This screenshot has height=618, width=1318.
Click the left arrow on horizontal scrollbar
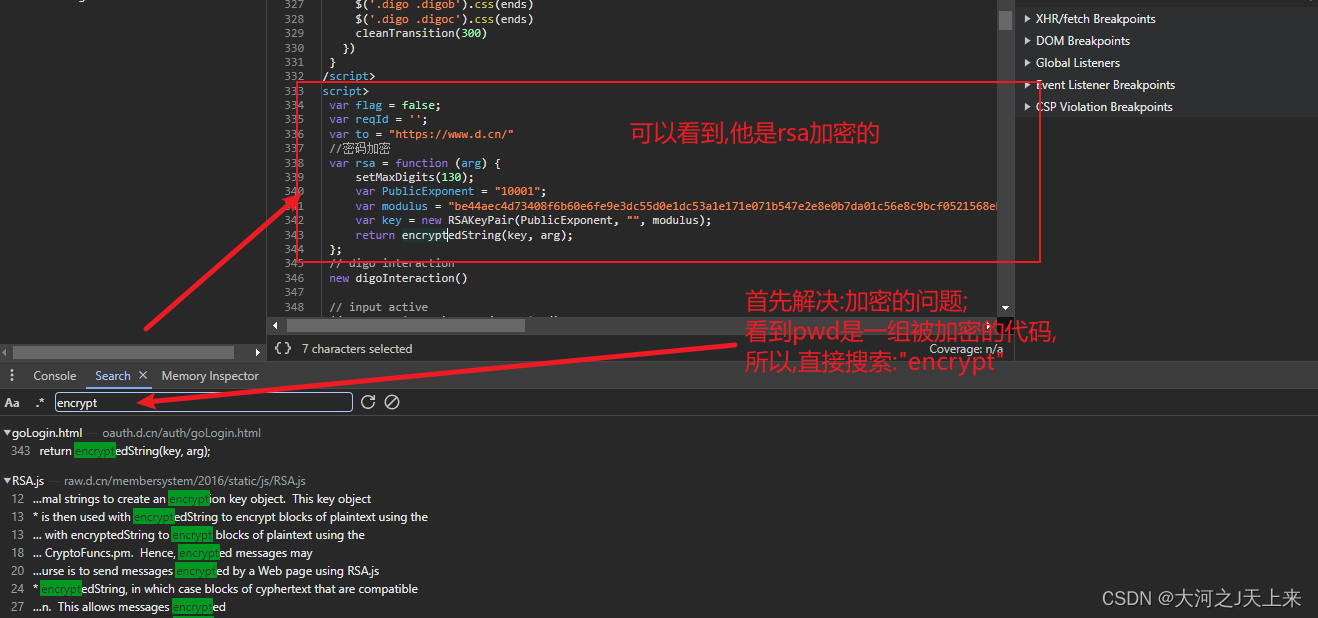276,325
